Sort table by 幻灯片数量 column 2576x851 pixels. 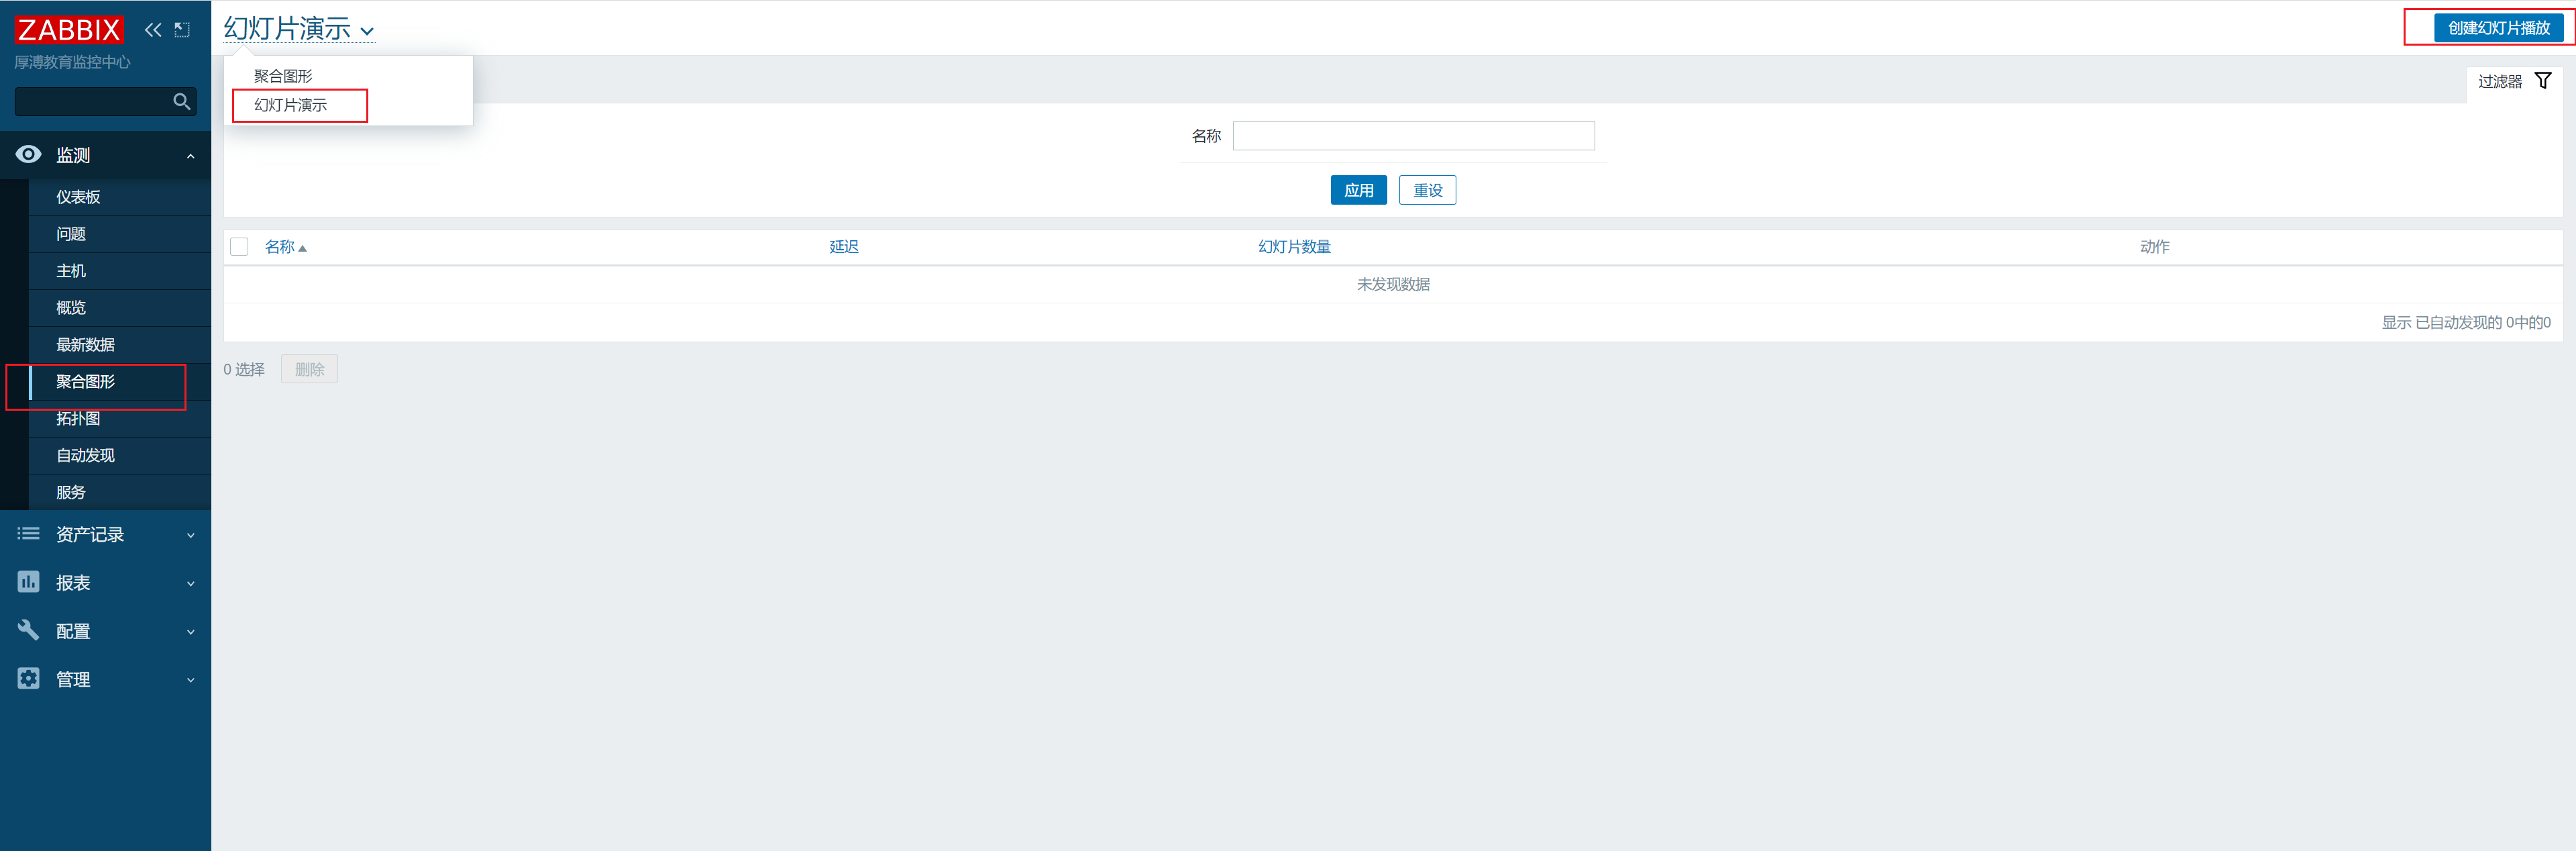tap(1294, 247)
